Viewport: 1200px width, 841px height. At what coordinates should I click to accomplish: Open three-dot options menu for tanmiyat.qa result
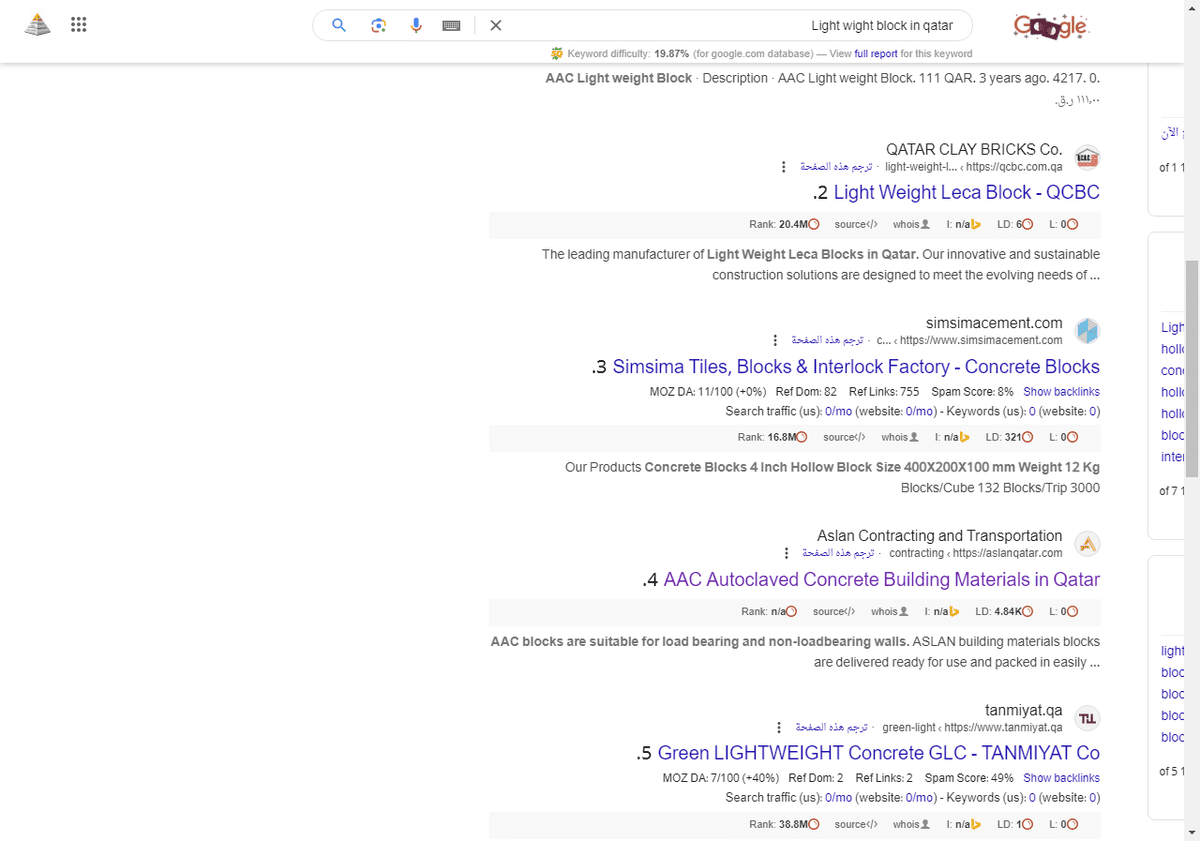coord(779,727)
